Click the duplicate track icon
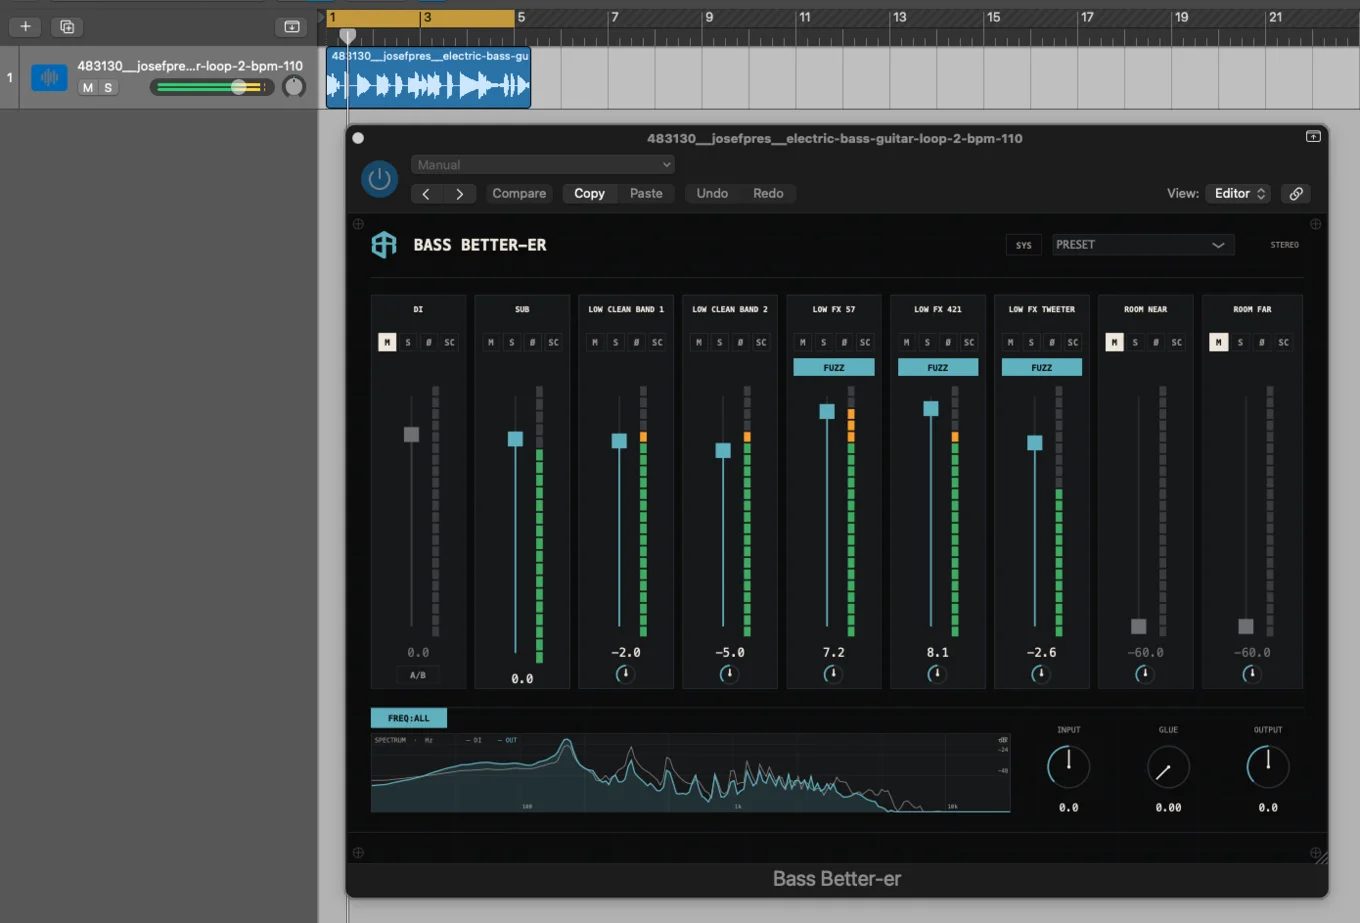The image size is (1360, 923). tap(67, 27)
